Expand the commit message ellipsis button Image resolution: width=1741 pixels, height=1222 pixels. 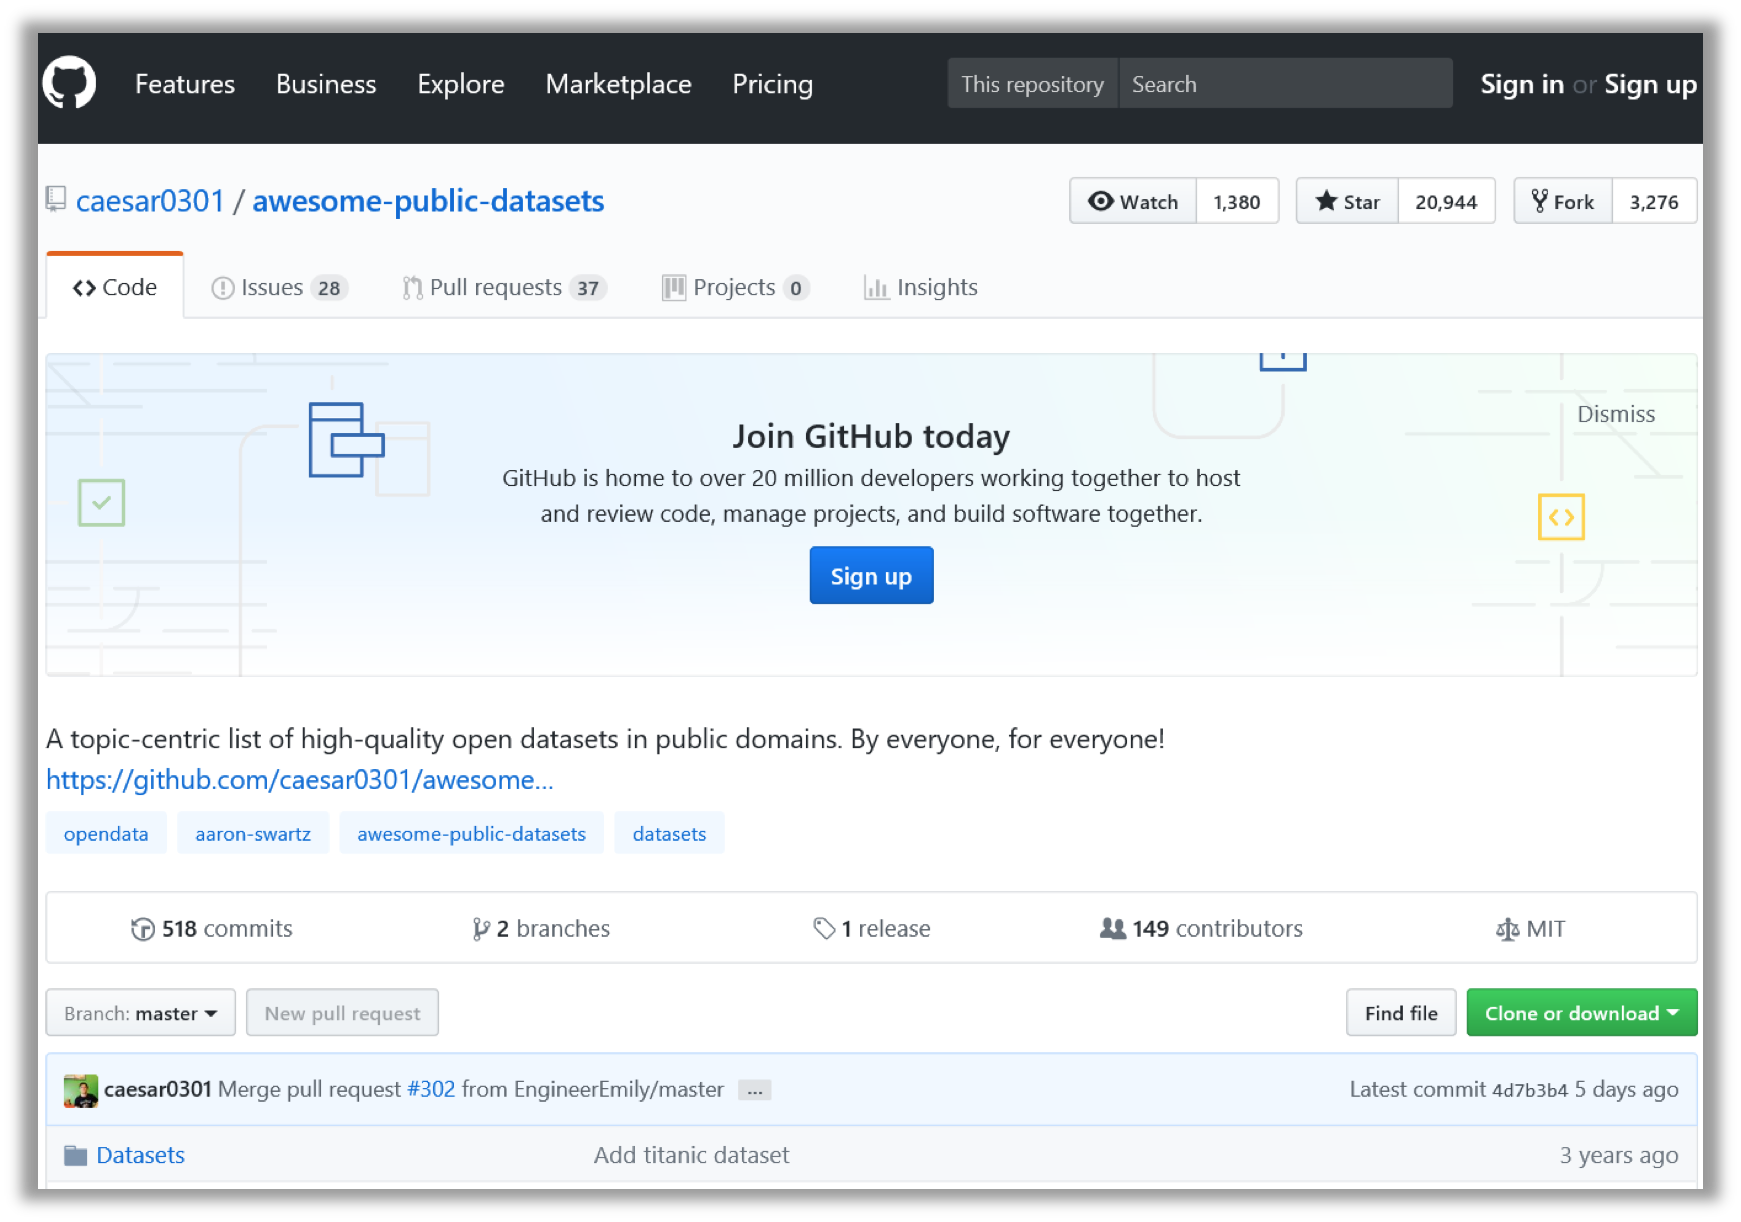pyautogui.click(x=755, y=1091)
